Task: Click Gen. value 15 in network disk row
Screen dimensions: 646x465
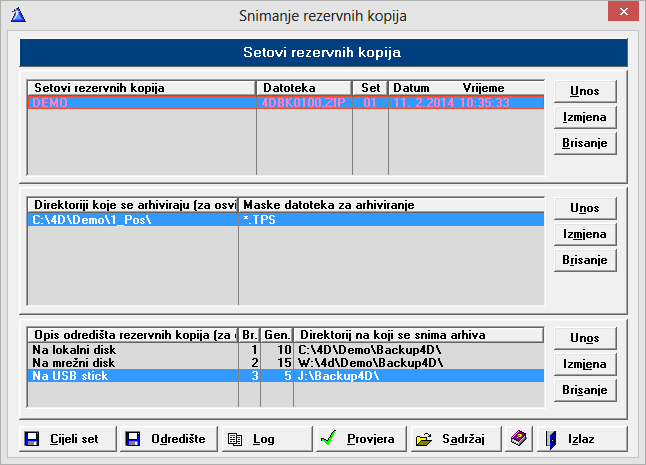Action: click(x=277, y=362)
